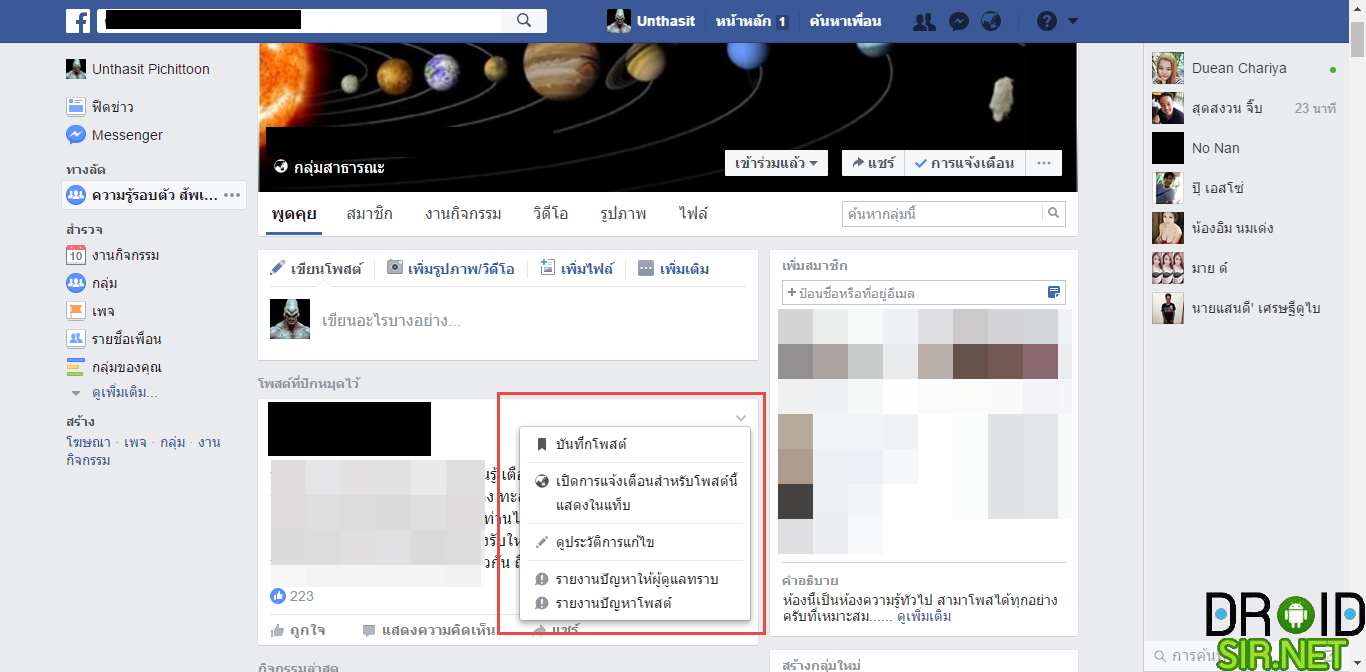Open the notifications globe icon

tap(990, 22)
